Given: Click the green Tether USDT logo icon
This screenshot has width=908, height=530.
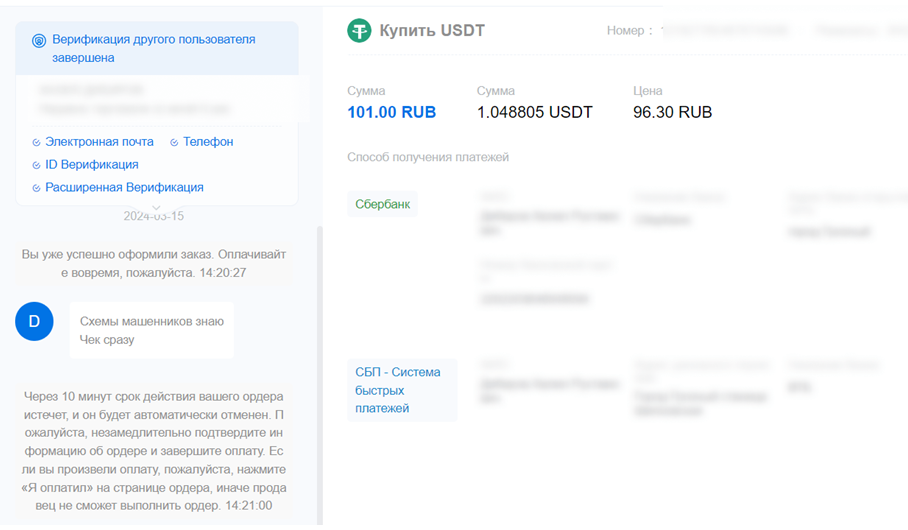Looking at the screenshot, I should [x=359, y=31].
